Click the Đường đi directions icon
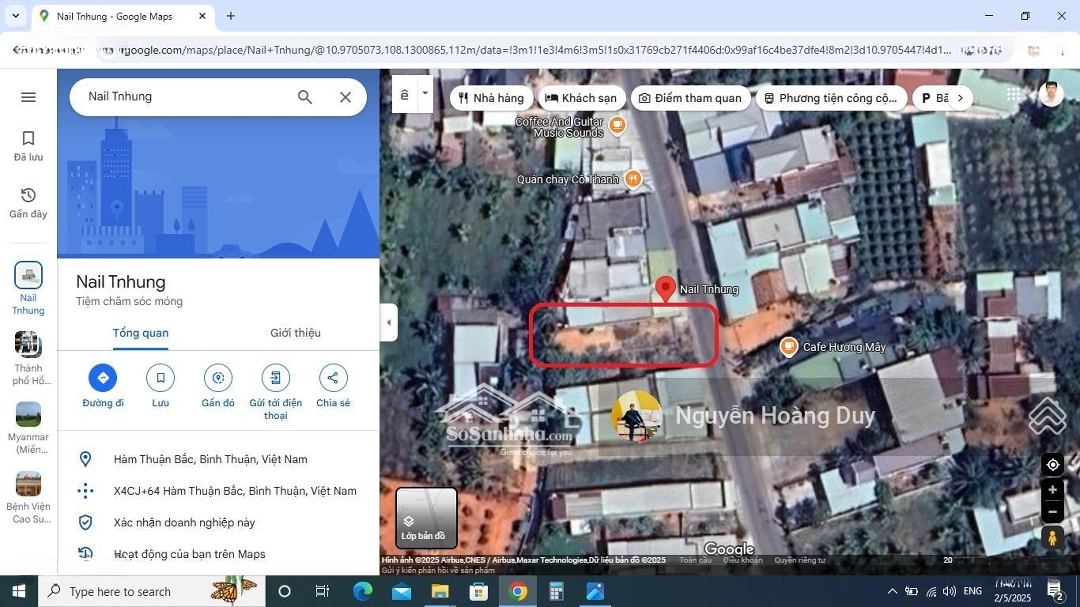This screenshot has height=607, width=1080. coord(103,378)
